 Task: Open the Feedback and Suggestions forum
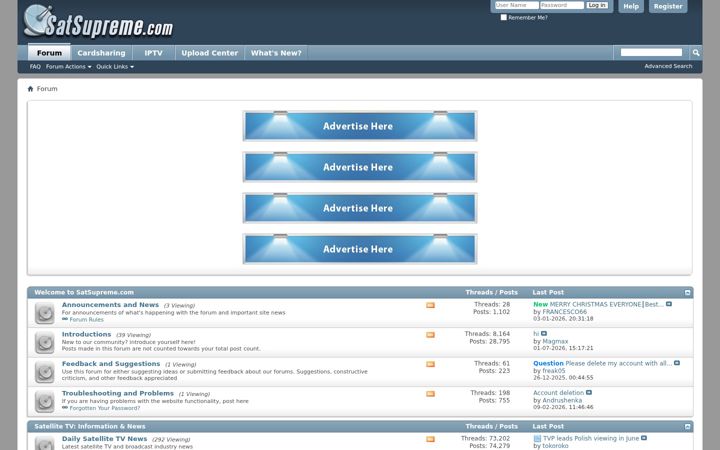coord(111,363)
